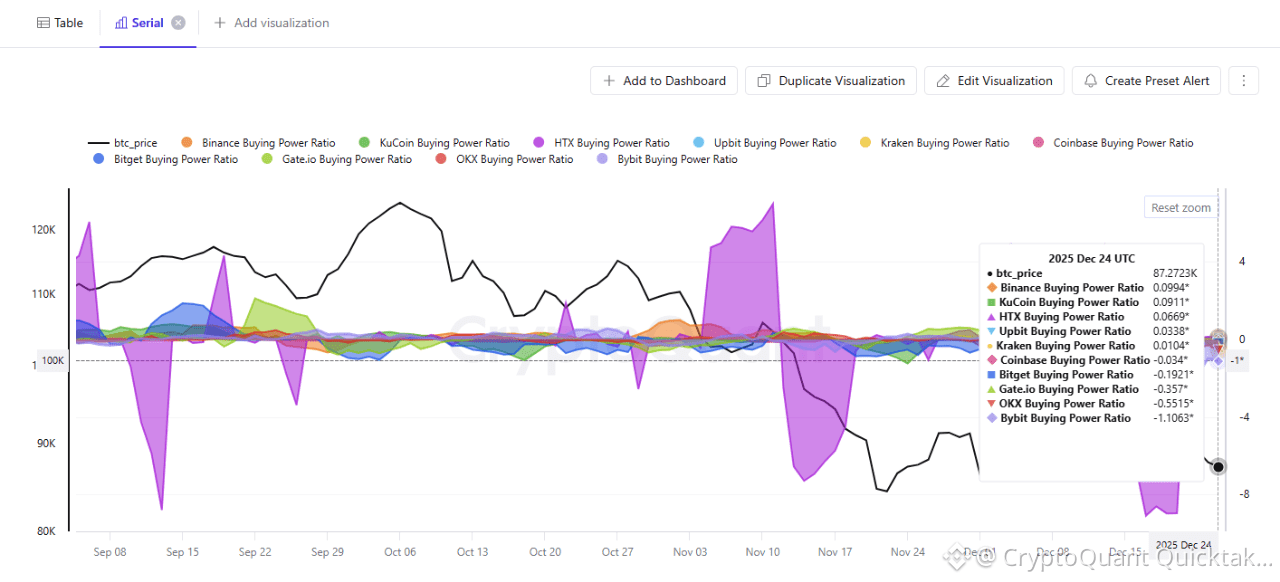The image size is (1280, 582).
Task: Click the Table grid icon
Action: pyautogui.click(x=43, y=23)
